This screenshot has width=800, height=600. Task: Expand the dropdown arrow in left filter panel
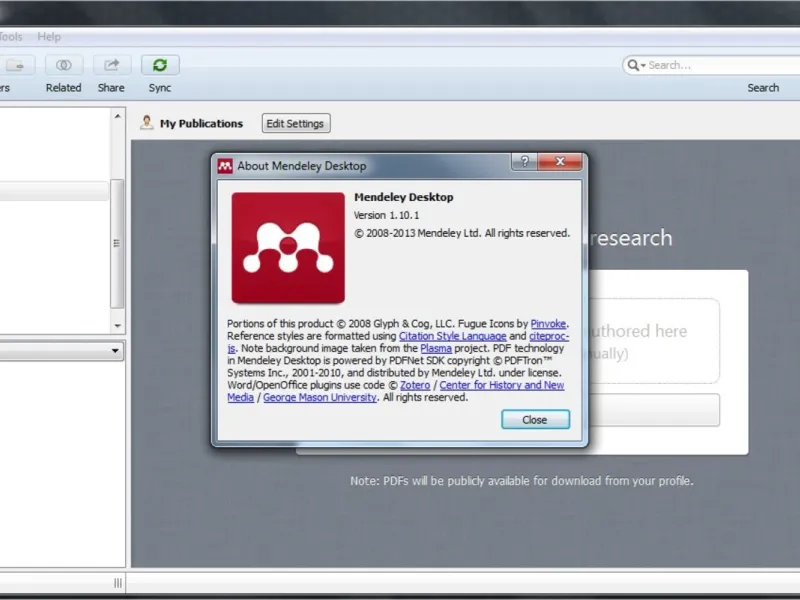[x=115, y=351]
